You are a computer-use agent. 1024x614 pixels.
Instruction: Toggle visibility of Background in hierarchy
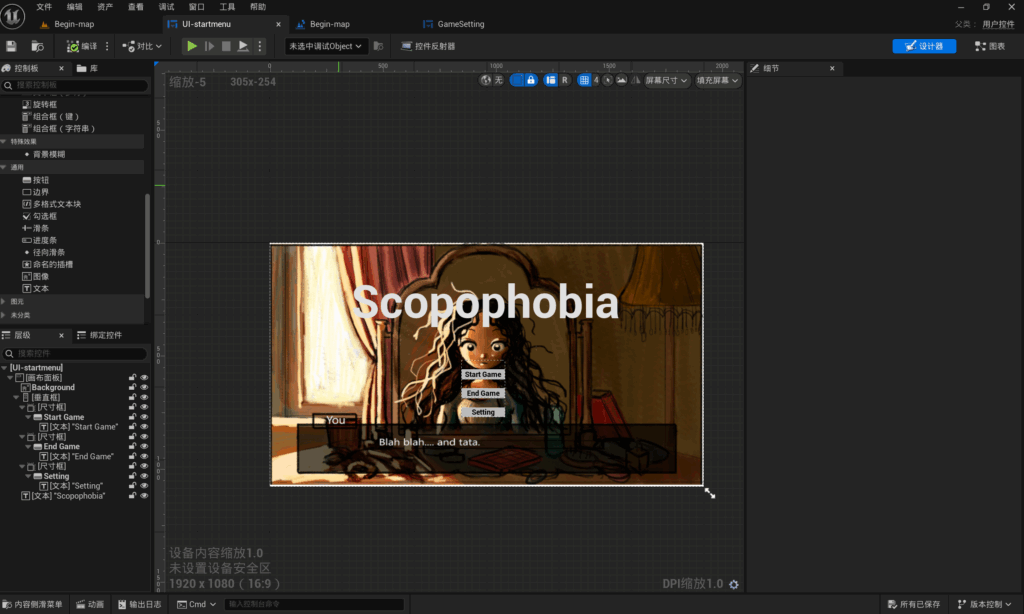pyautogui.click(x=144, y=387)
